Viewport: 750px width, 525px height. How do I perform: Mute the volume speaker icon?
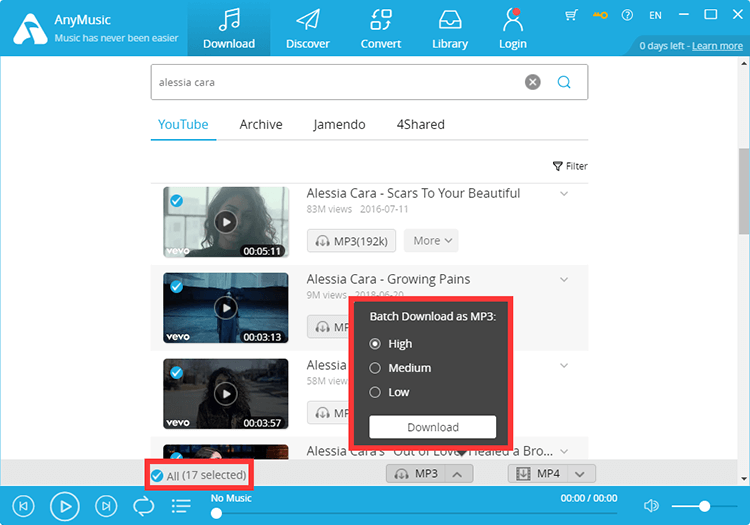651,506
